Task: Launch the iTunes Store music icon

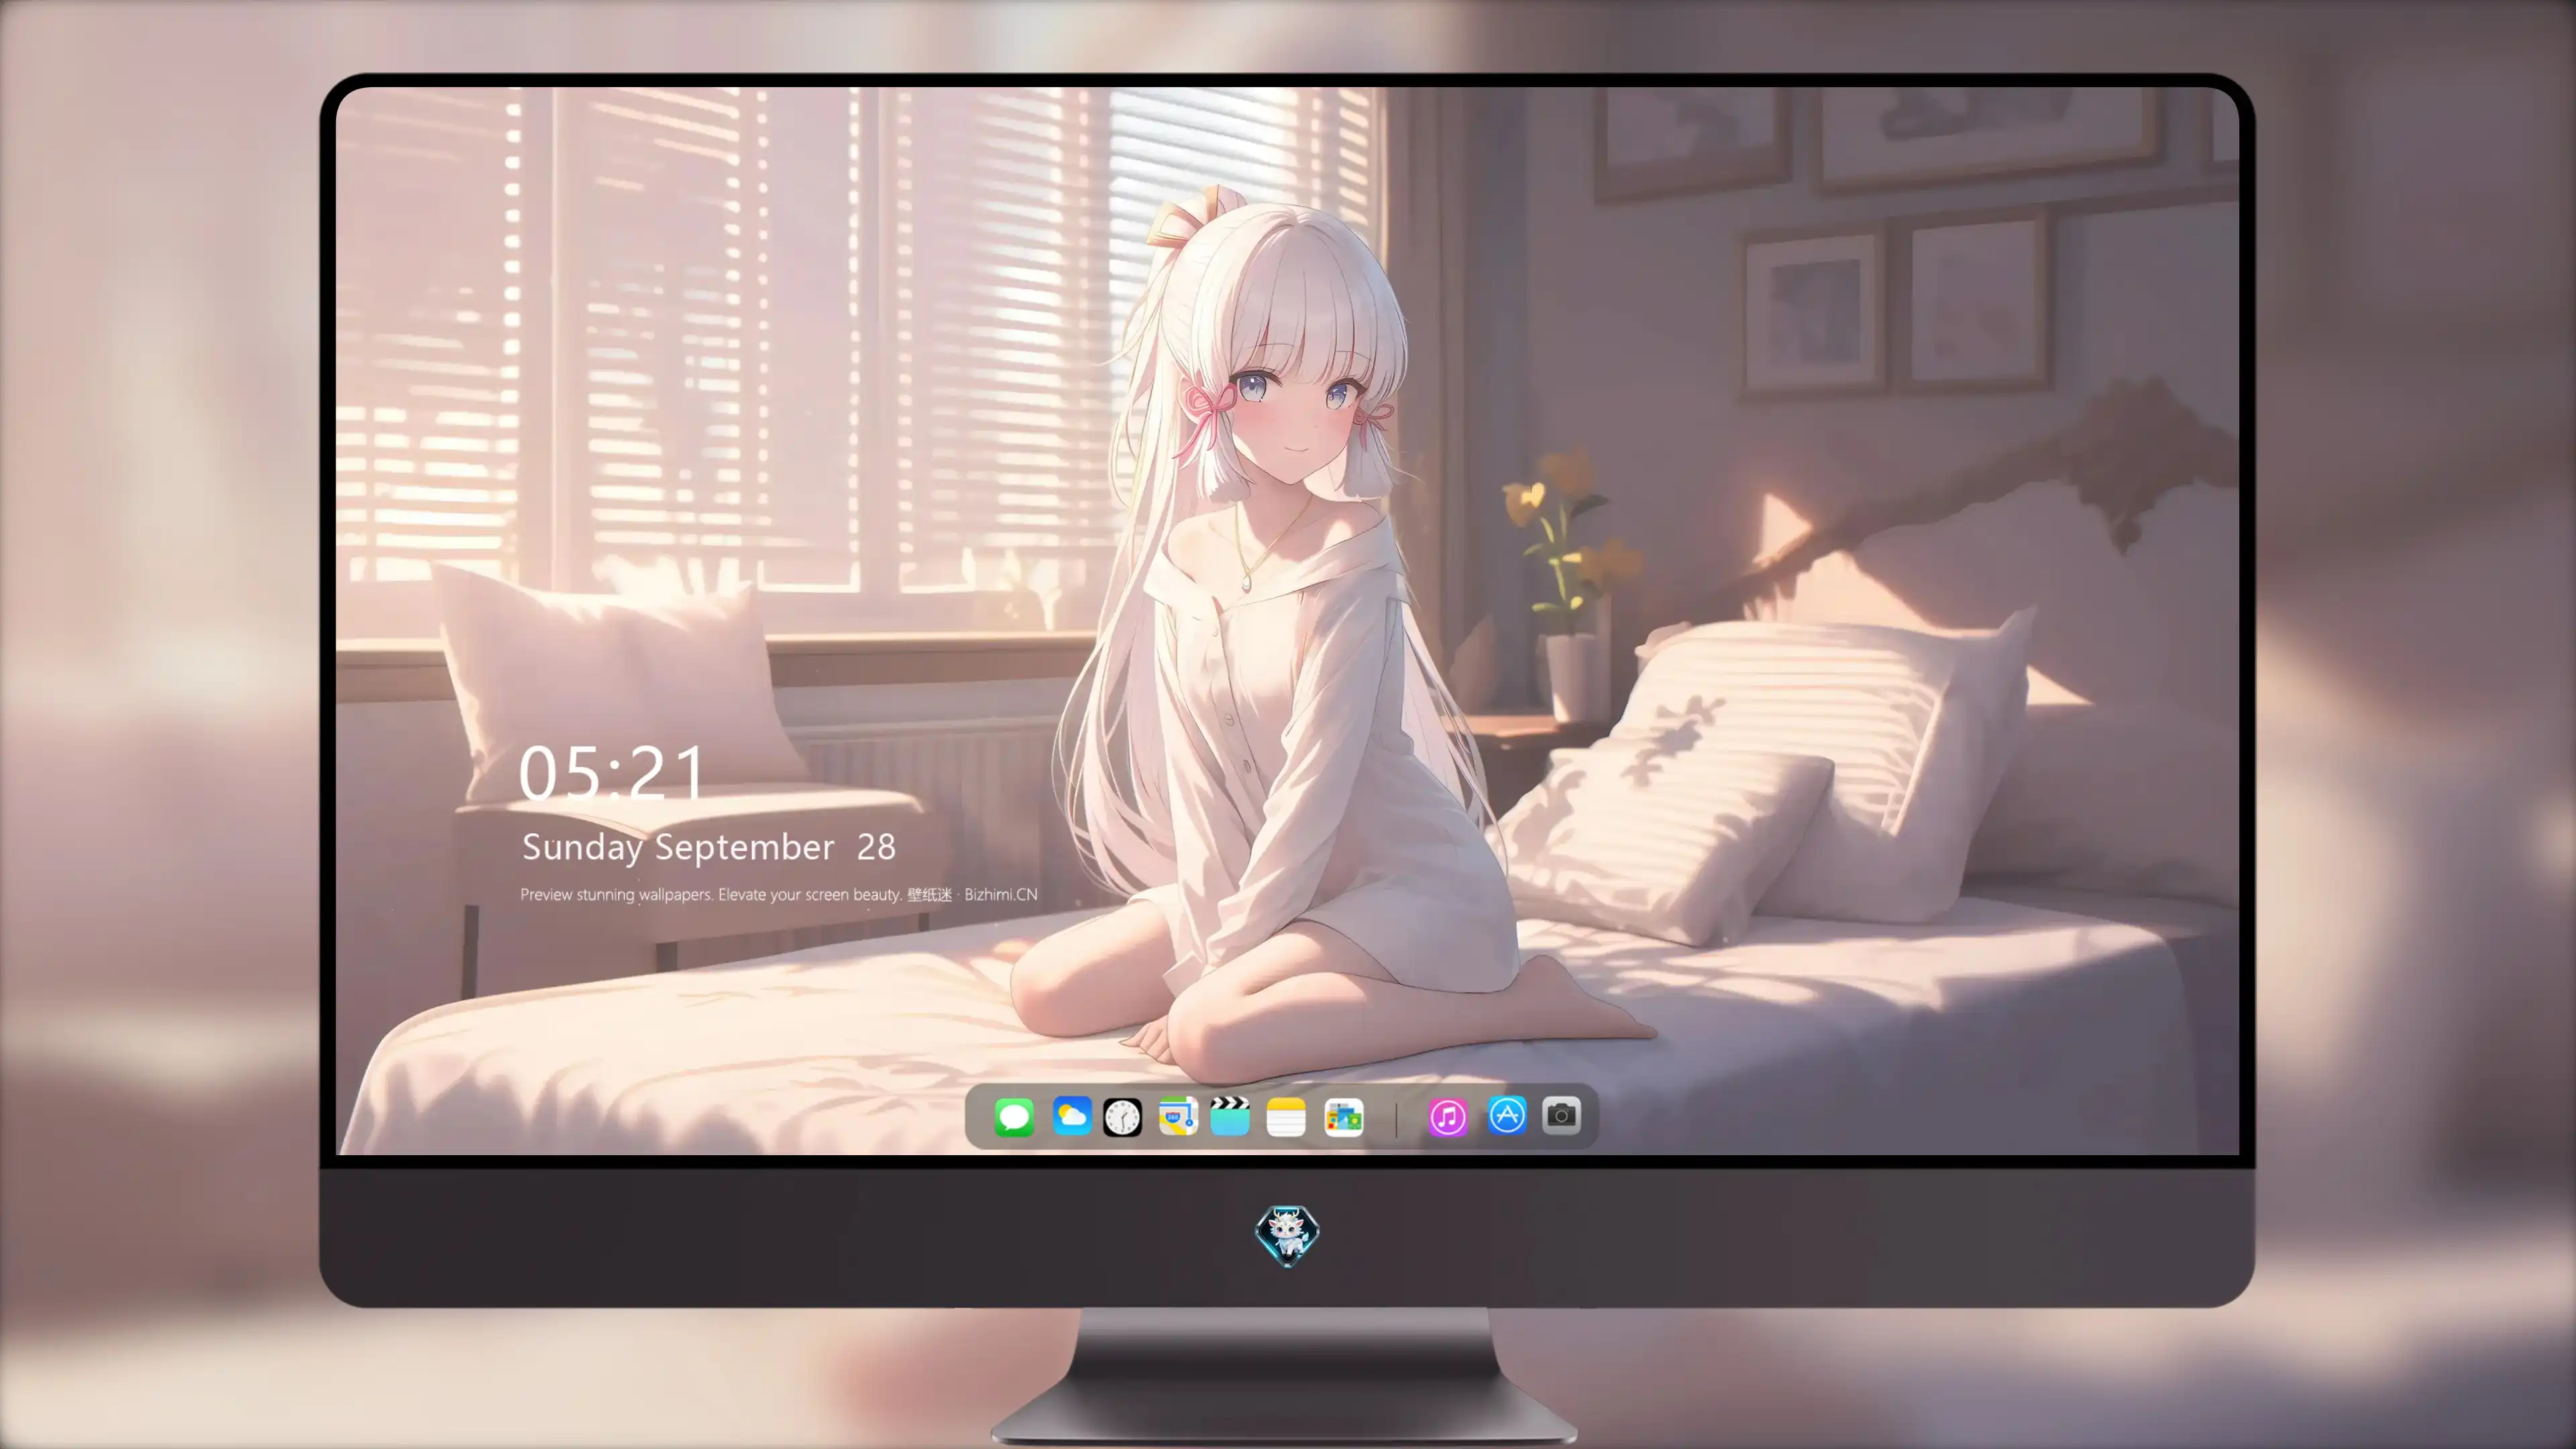Action: point(1448,1116)
